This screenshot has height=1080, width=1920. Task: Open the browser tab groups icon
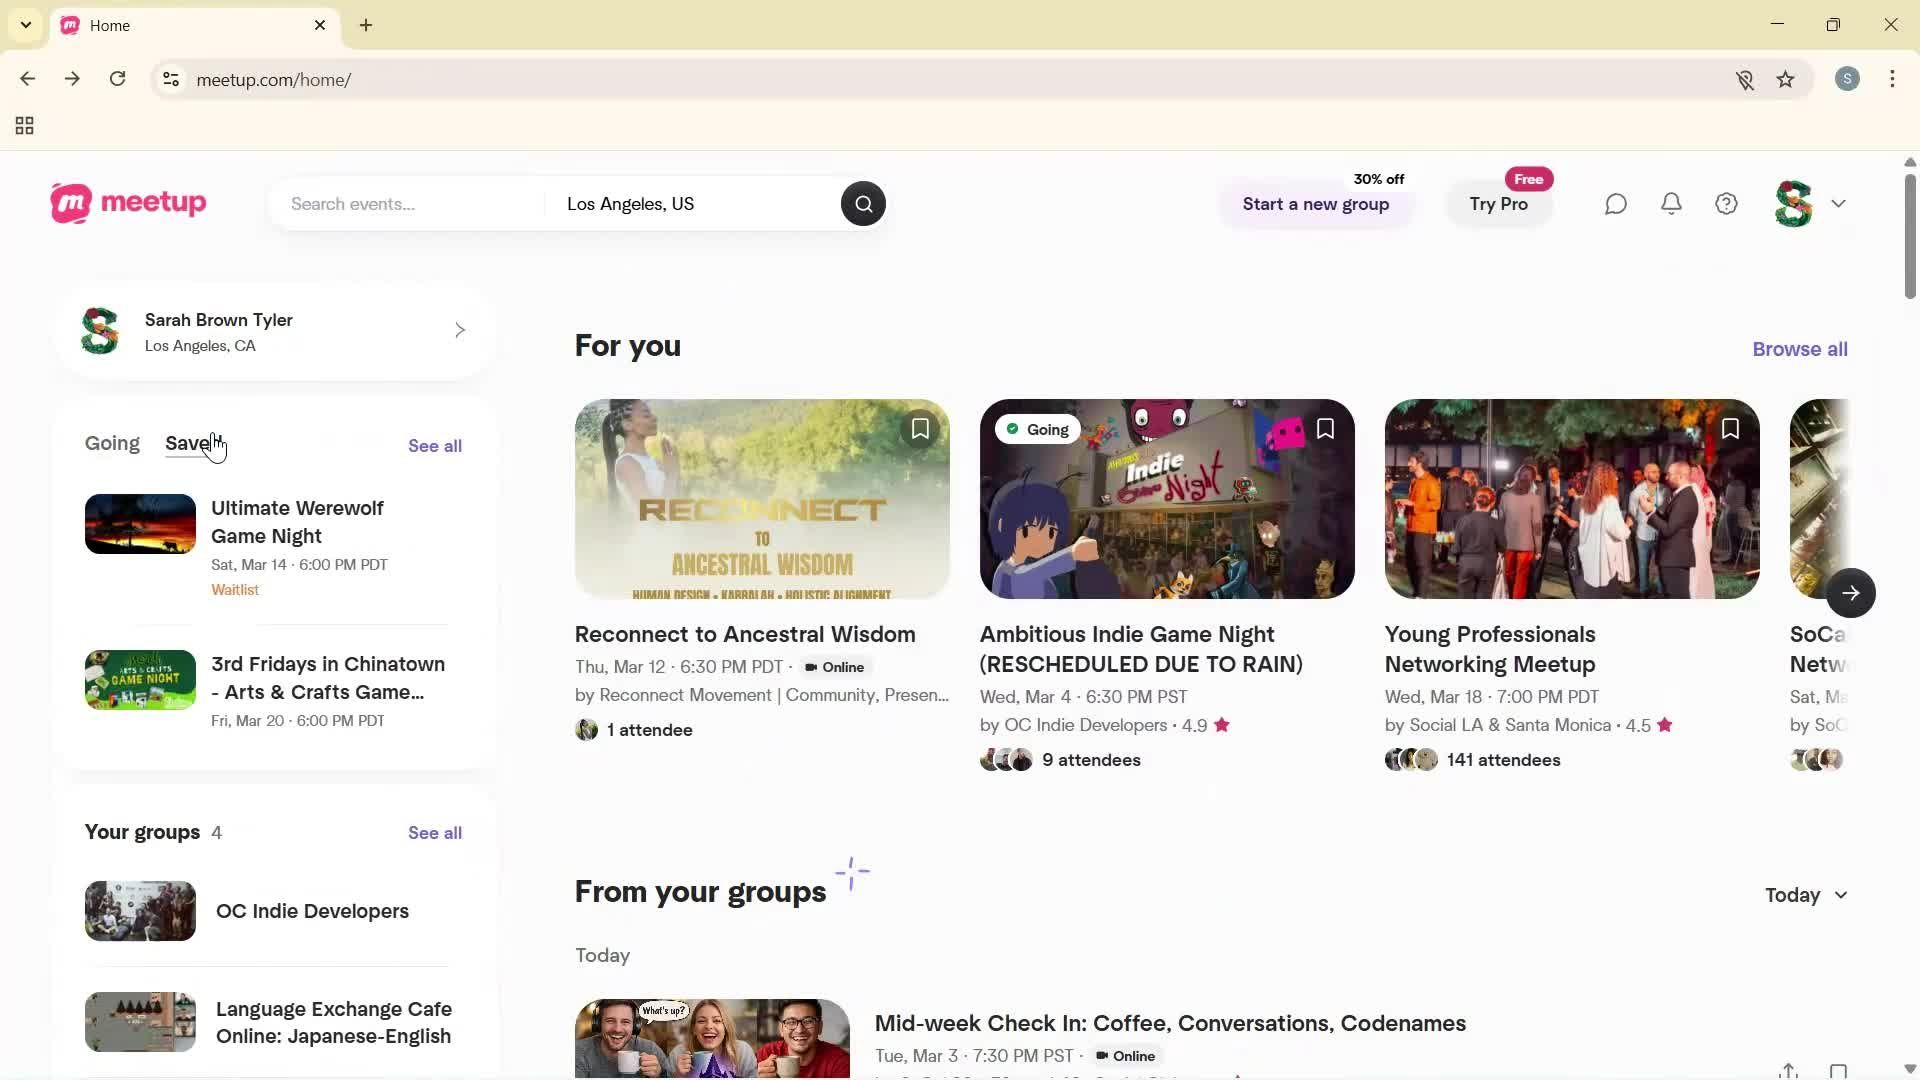click(x=23, y=125)
